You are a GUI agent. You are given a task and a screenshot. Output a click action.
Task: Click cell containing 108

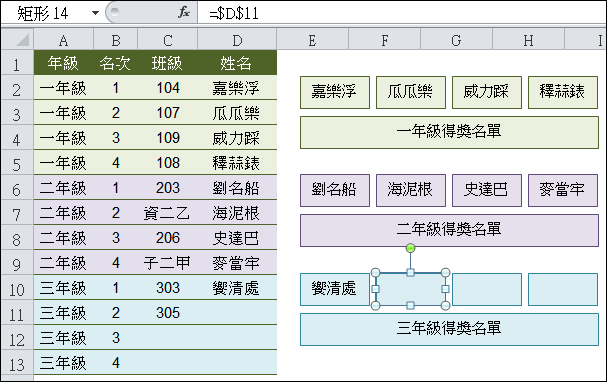(168, 163)
